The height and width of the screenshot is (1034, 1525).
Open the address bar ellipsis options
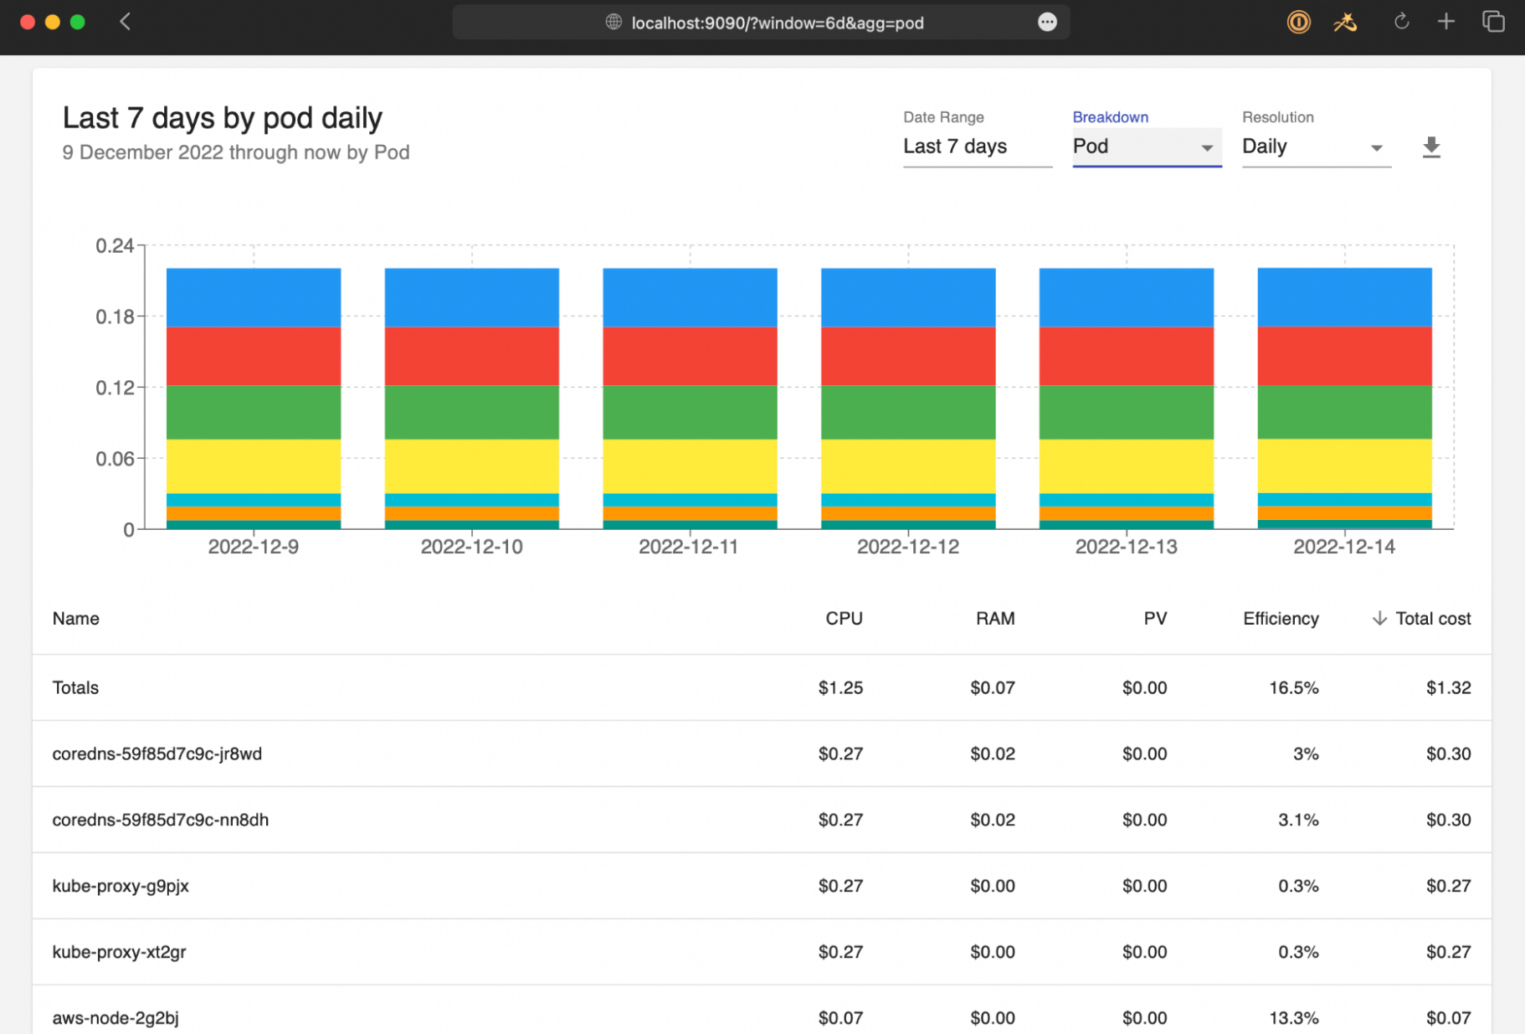click(1047, 22)
